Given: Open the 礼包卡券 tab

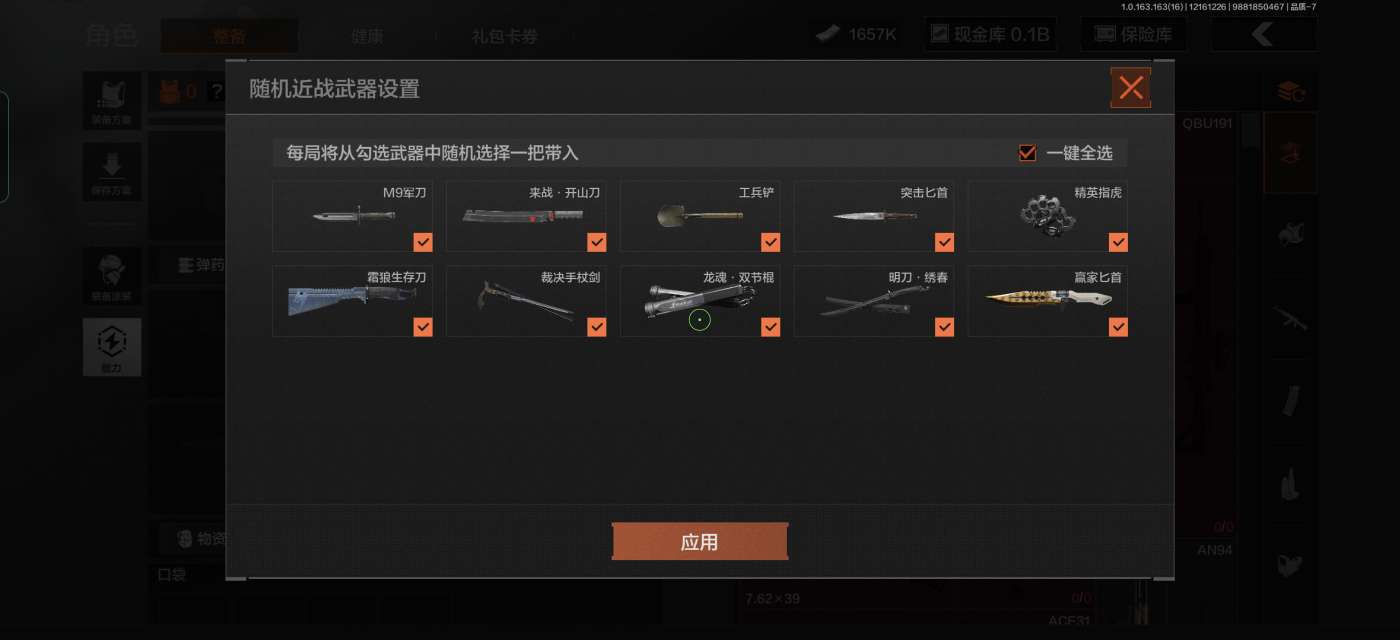Looking at the screenshot, I should click(505, 36).
